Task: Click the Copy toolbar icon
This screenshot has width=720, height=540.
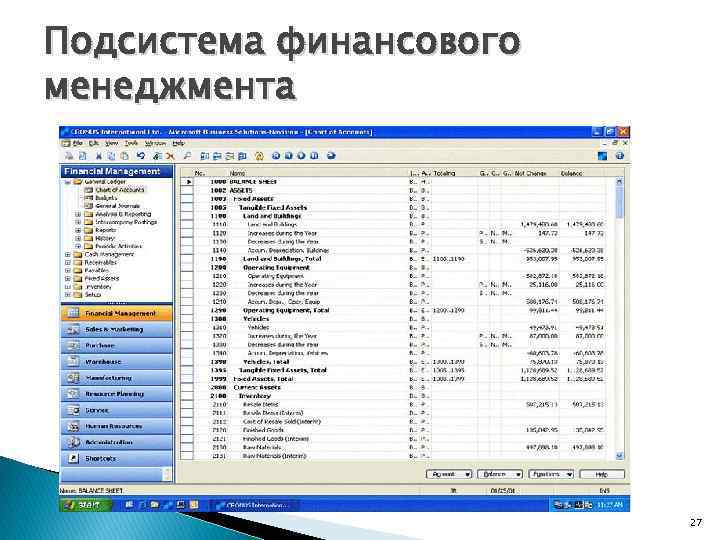Action: (111, 156)
